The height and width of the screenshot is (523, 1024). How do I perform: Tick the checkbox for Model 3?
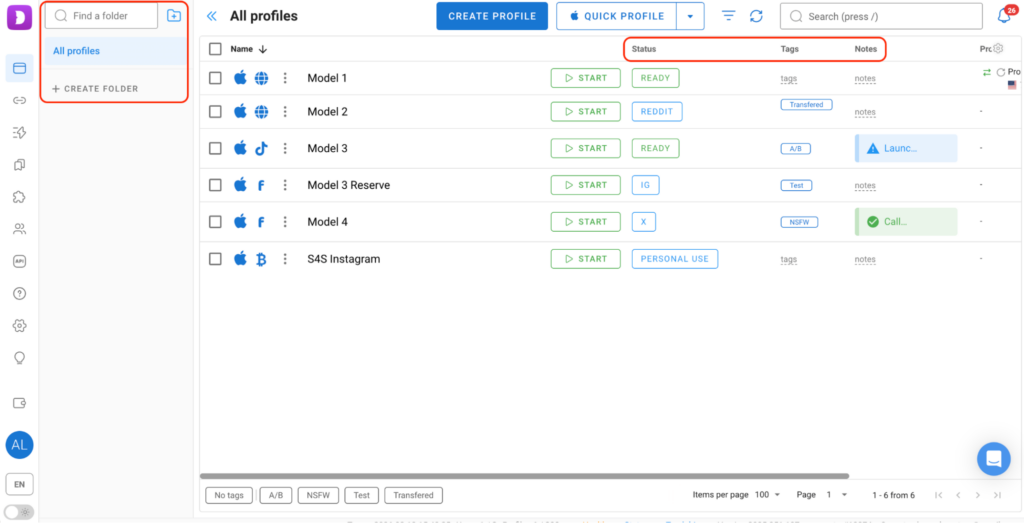[215, 148]
